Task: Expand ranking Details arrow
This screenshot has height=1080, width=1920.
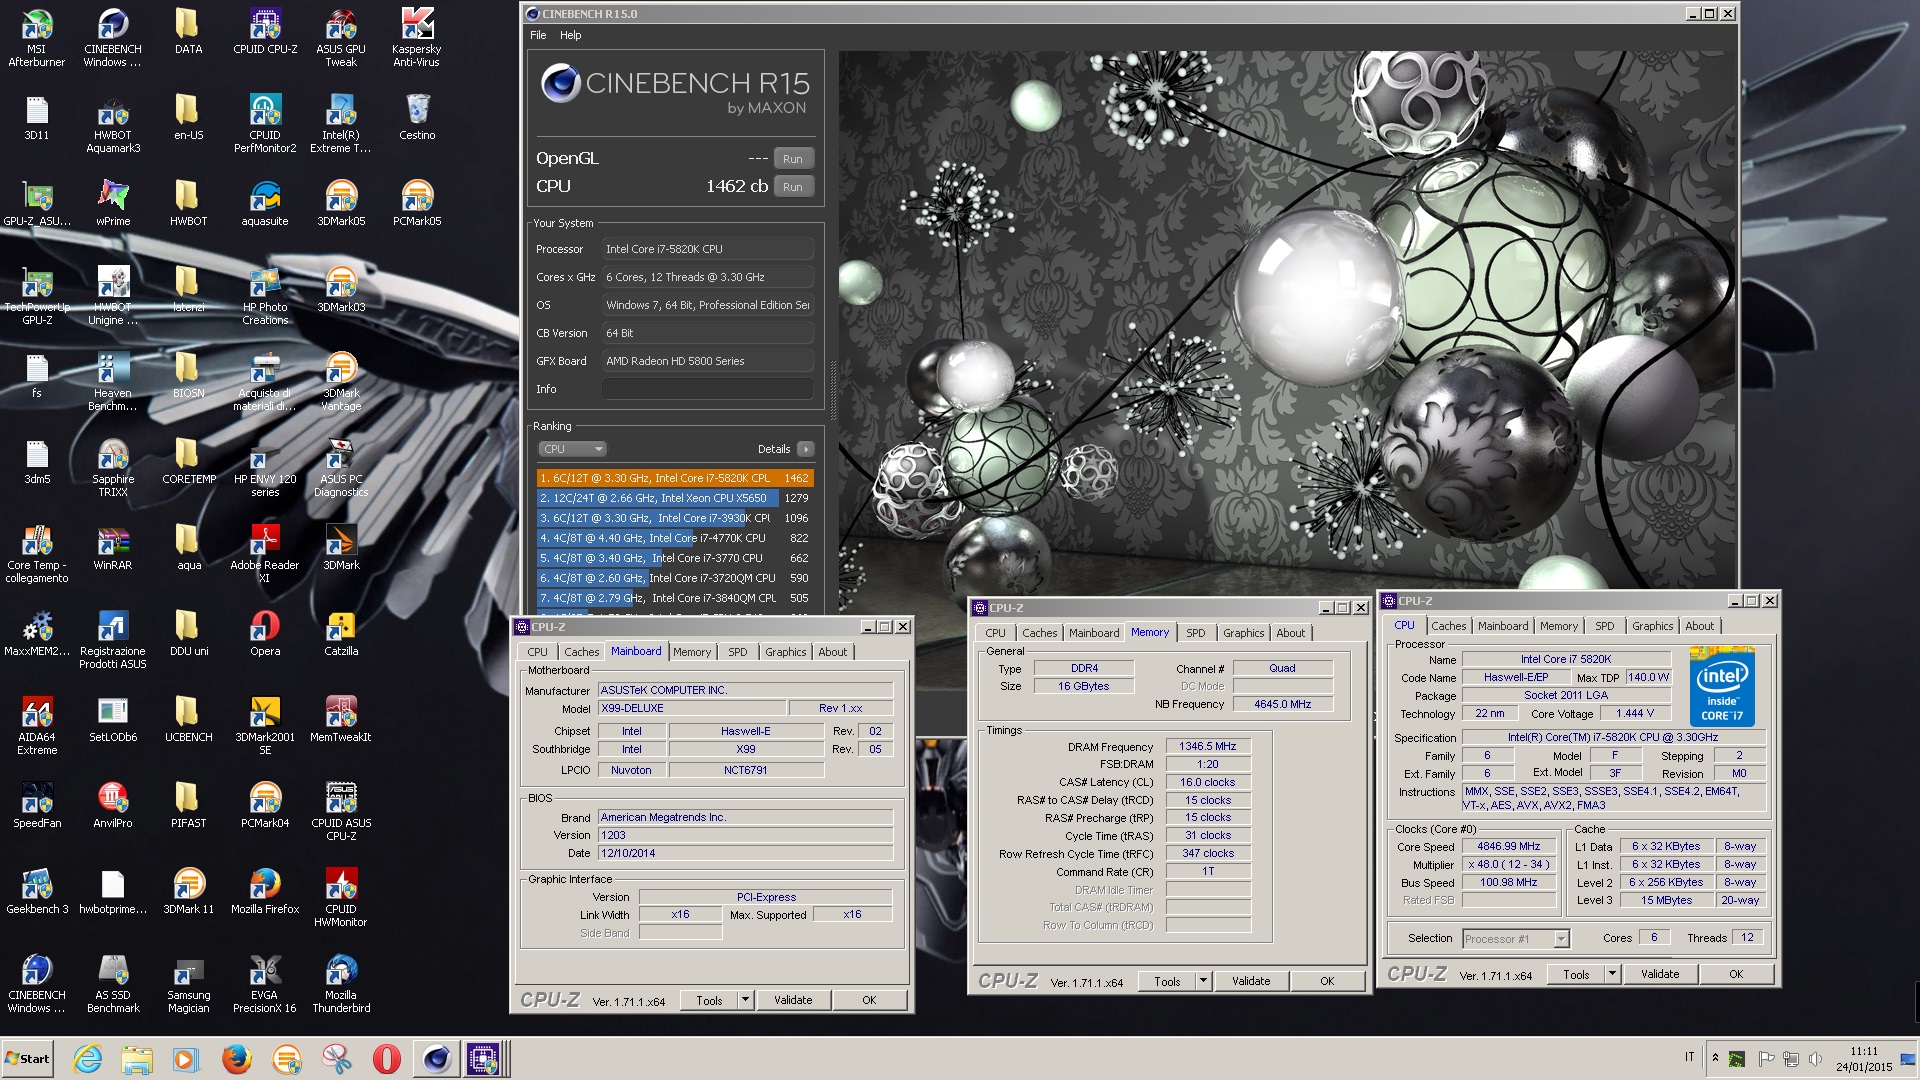Action: (x=806, y=449)
